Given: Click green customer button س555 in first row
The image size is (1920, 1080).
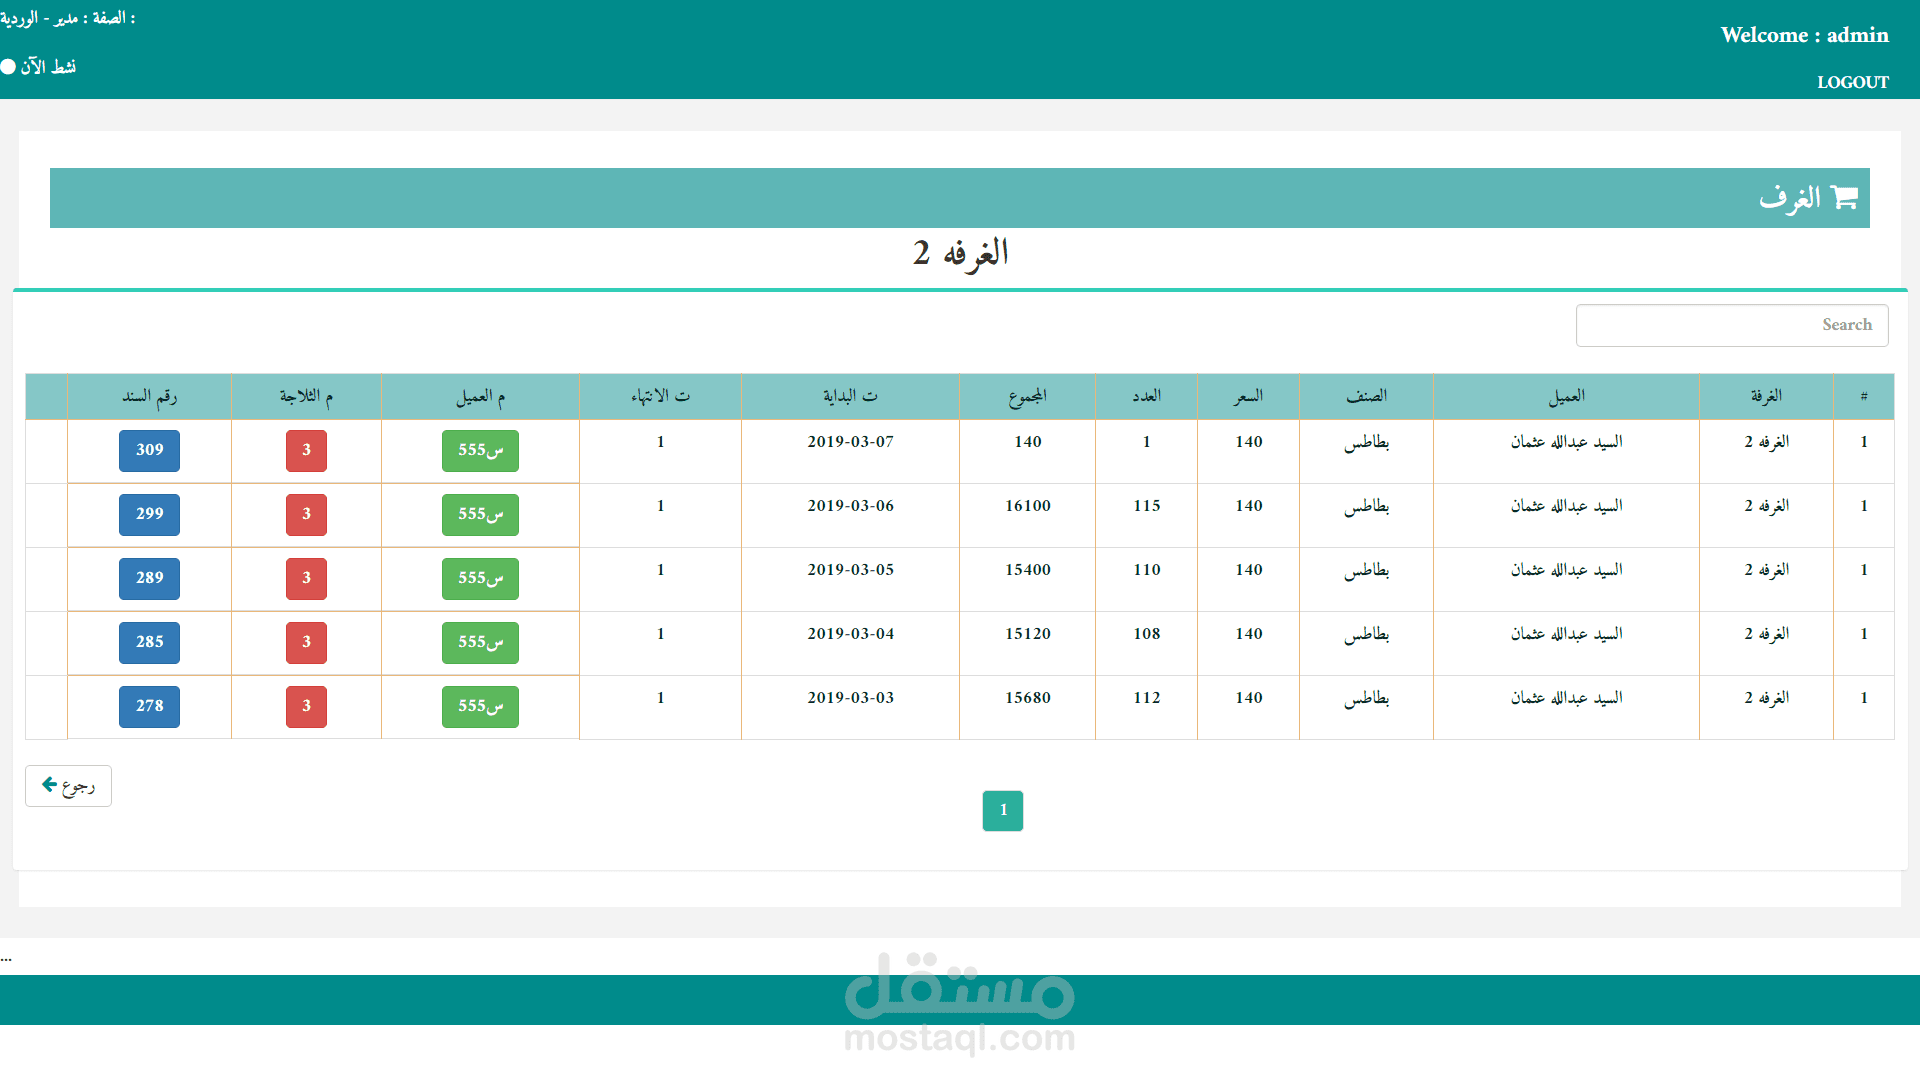Looking at the screenshot, I should (480, 450).
